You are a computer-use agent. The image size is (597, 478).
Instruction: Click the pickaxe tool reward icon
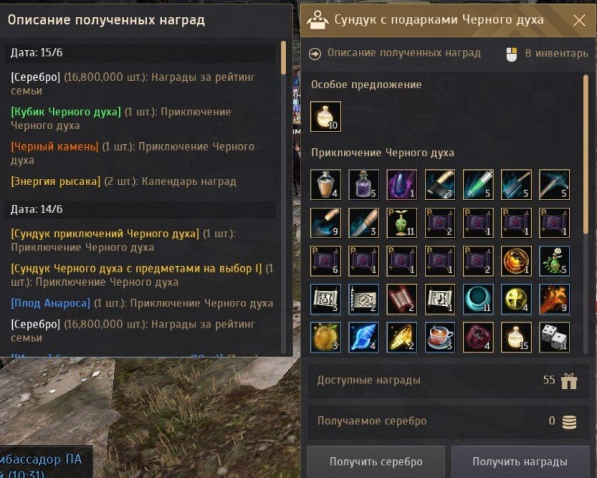[x=554, y=185]
